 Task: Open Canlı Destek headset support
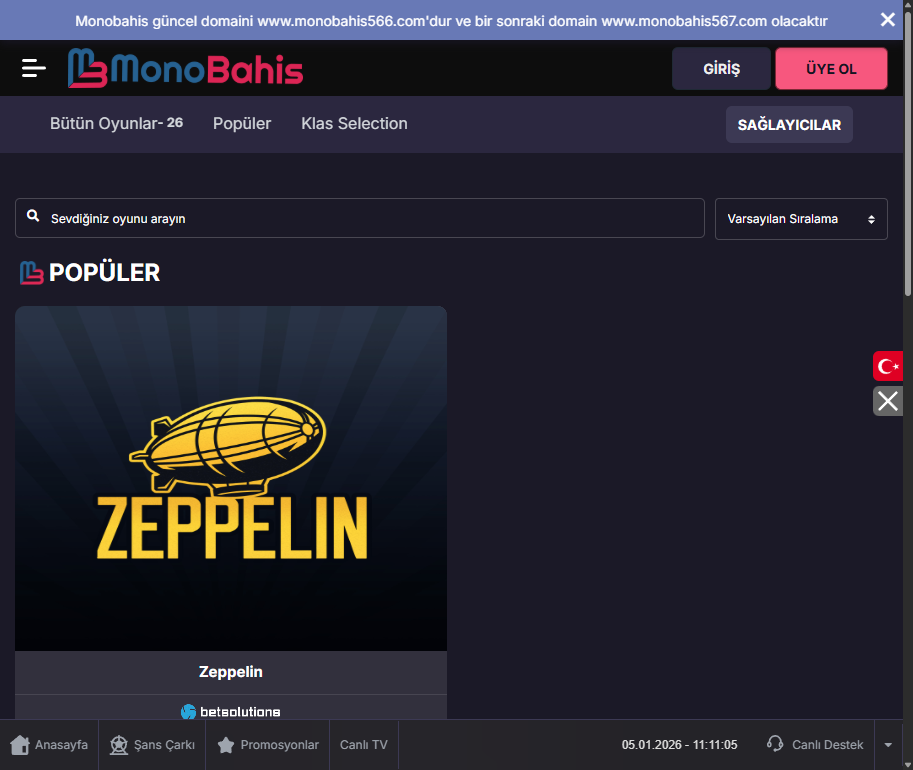(x=775, y=744)
